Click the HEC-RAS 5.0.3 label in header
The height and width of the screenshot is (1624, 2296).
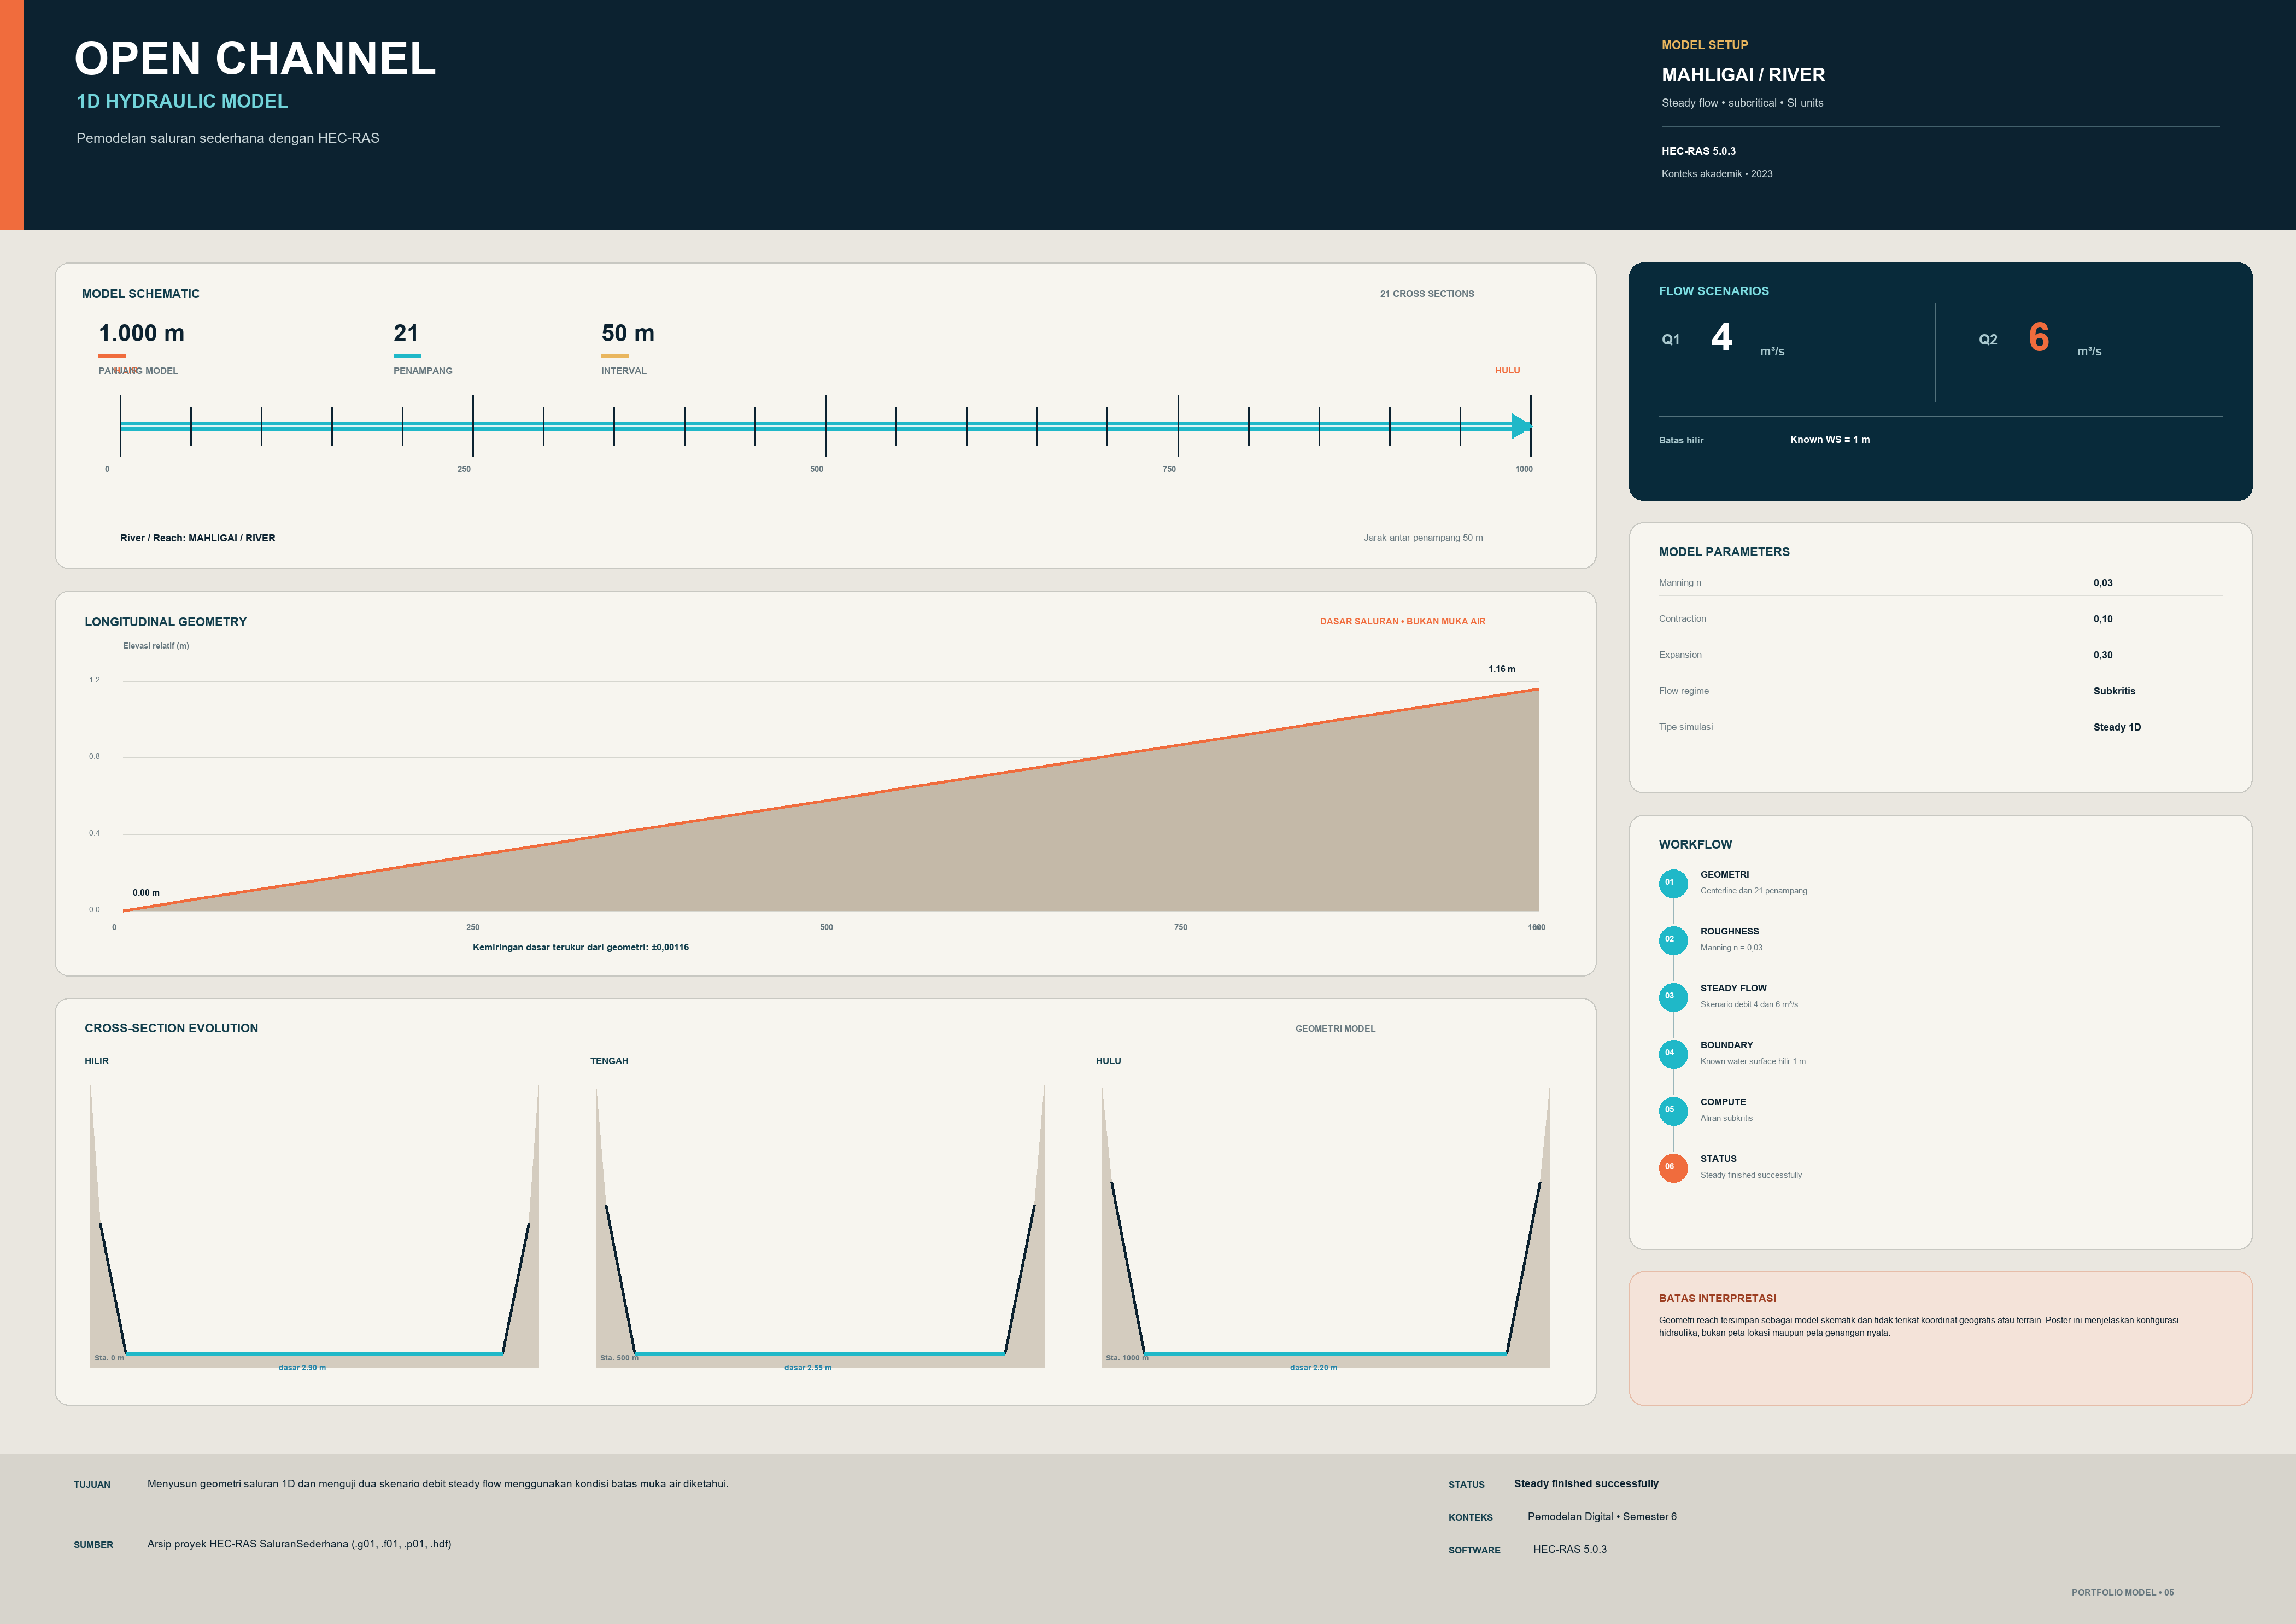tap(1698, 151)
